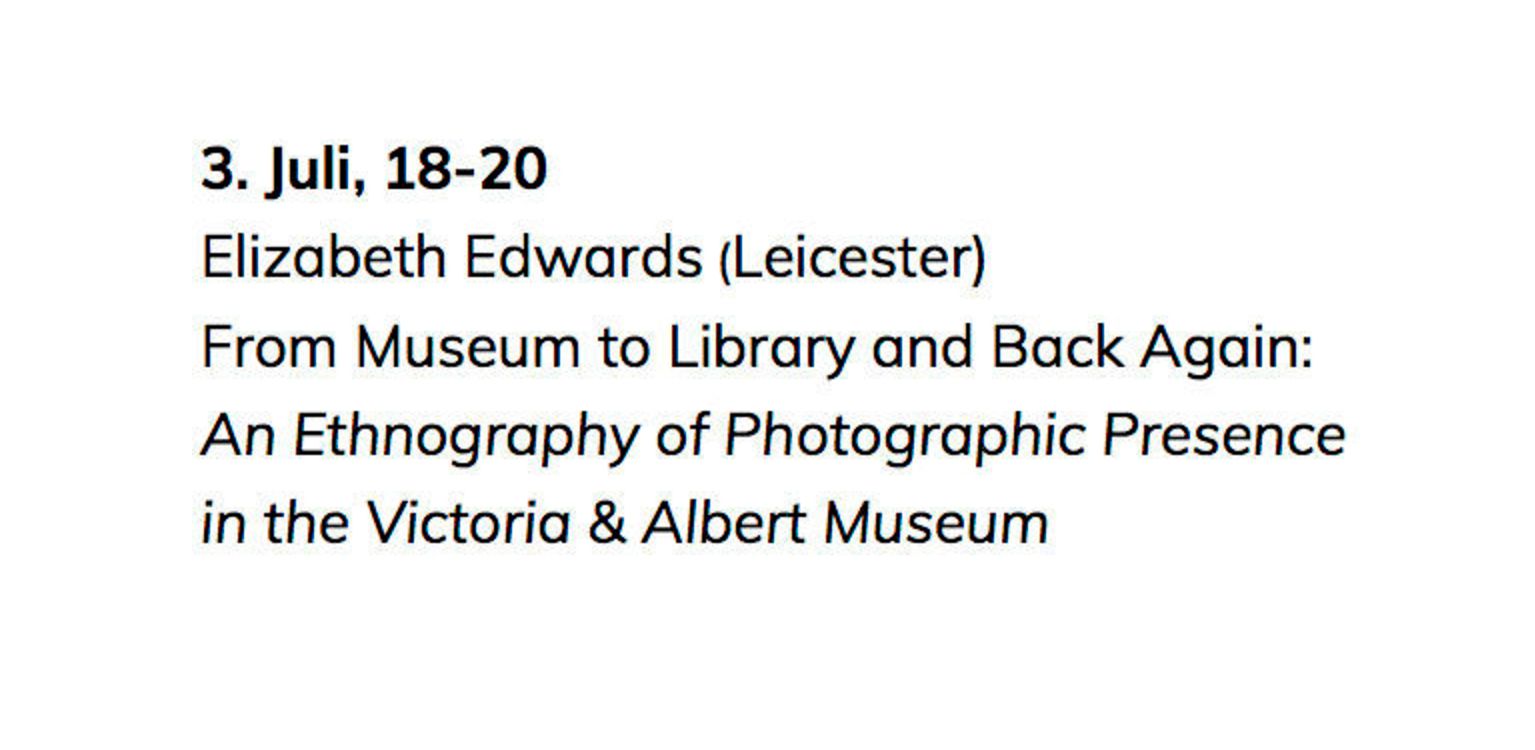The image size is (1535, 750).
Task: Click the italic word "An" starting the subtitle
Action: click(238, 435)
